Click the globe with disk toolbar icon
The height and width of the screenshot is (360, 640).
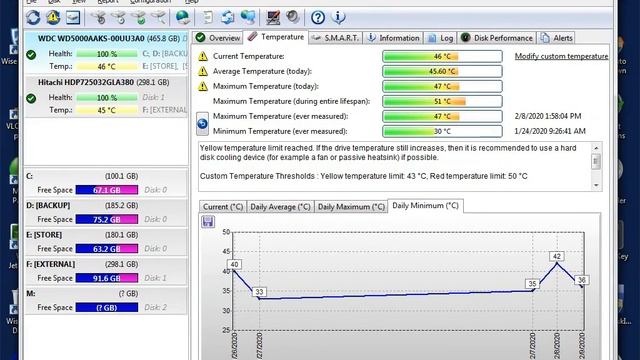pyautogui.click(x=182, y=18)
